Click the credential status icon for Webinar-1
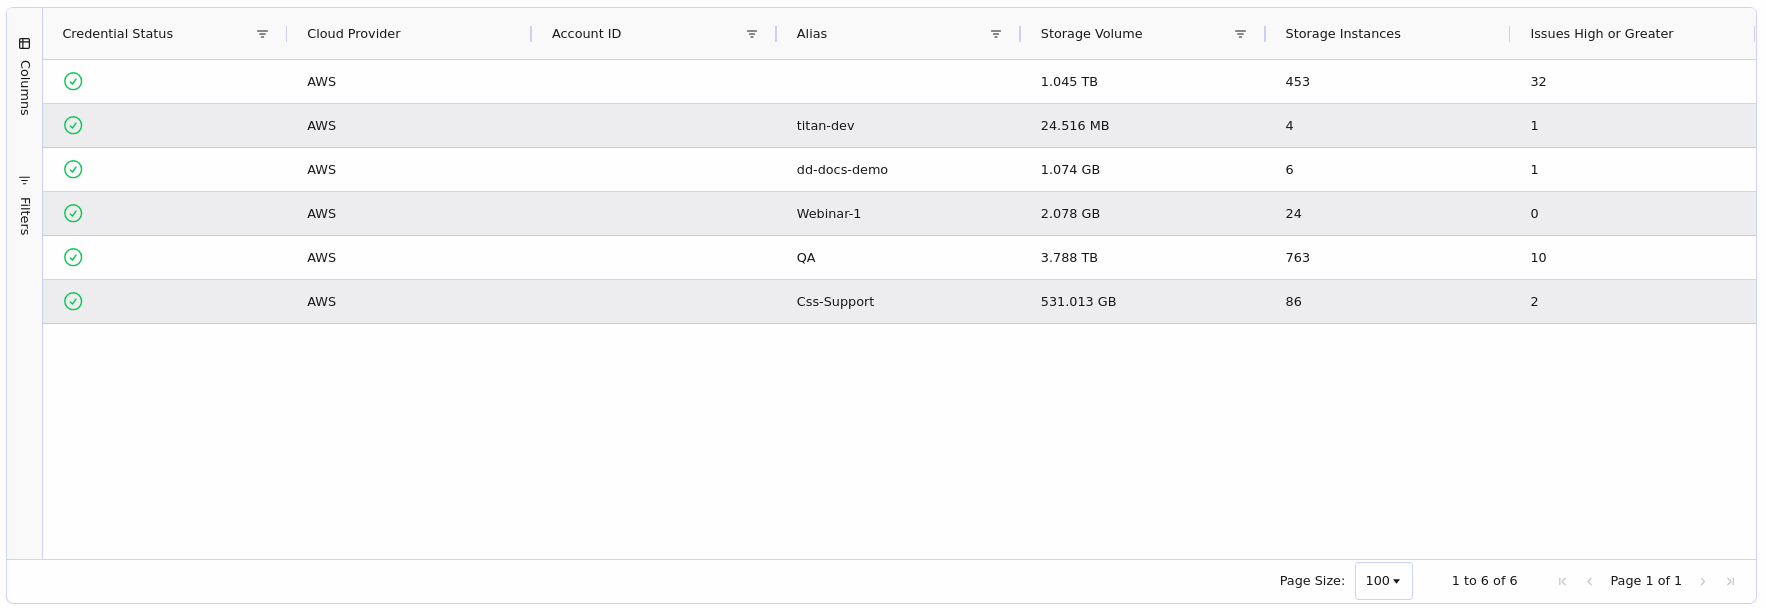Image resolution: width=1766 pixels, height=608 pixels. pyautogui.click(x=73, y=213)
